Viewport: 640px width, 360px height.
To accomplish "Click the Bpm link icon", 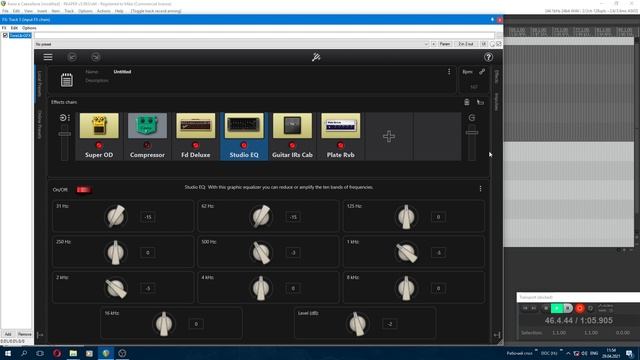I will pyautogui.click(x=482, y=72).
